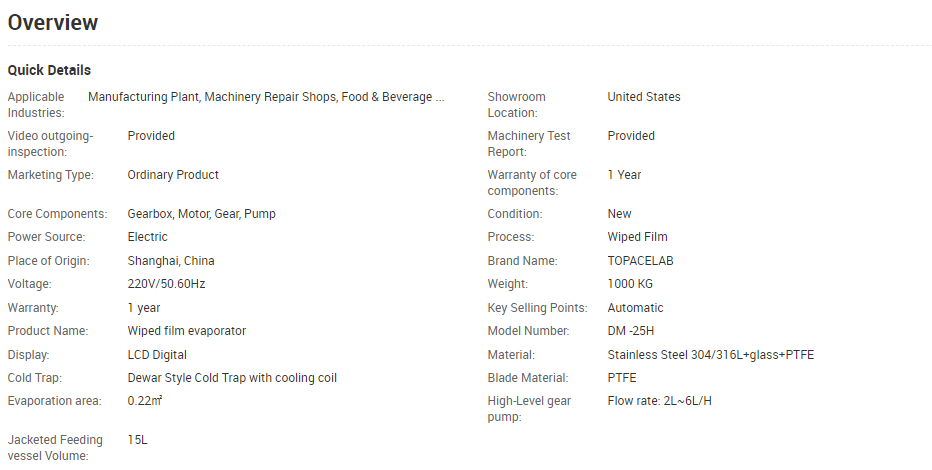This screenshot has width=932, height=470.
Task: Click the Warranty of core components label
Action: coord(532,183)
